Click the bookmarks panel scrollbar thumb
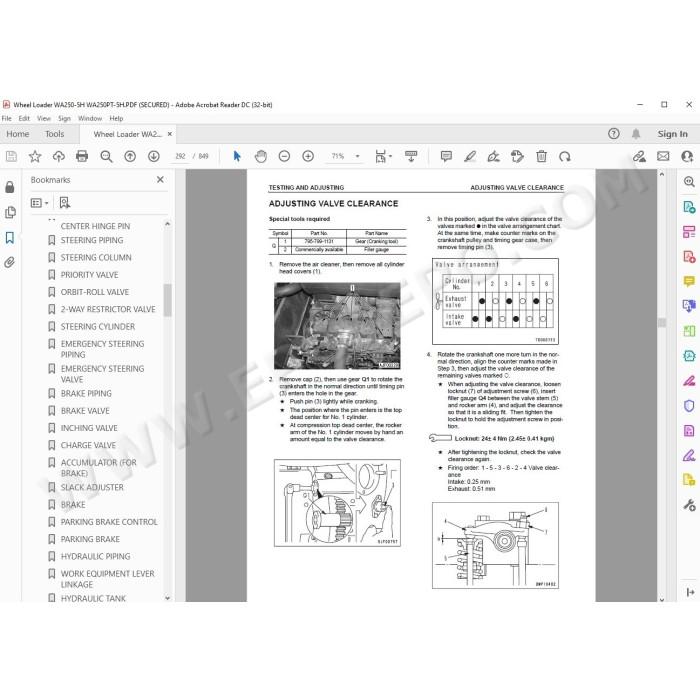 coord(167,300)
